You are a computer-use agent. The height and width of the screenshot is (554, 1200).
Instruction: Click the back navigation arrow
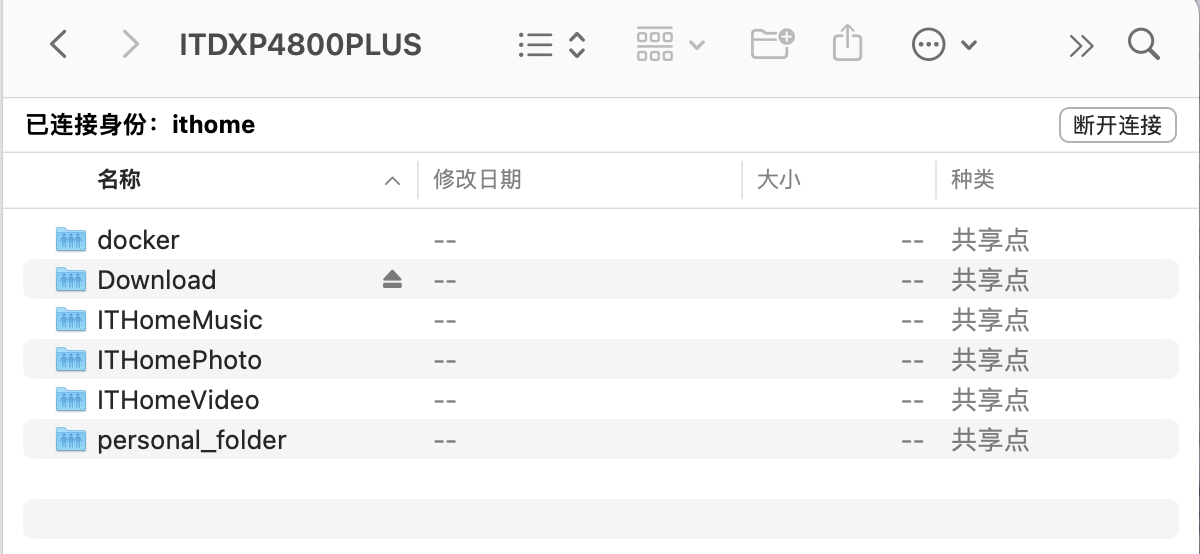pyautogui.click(x=59, y=45)
